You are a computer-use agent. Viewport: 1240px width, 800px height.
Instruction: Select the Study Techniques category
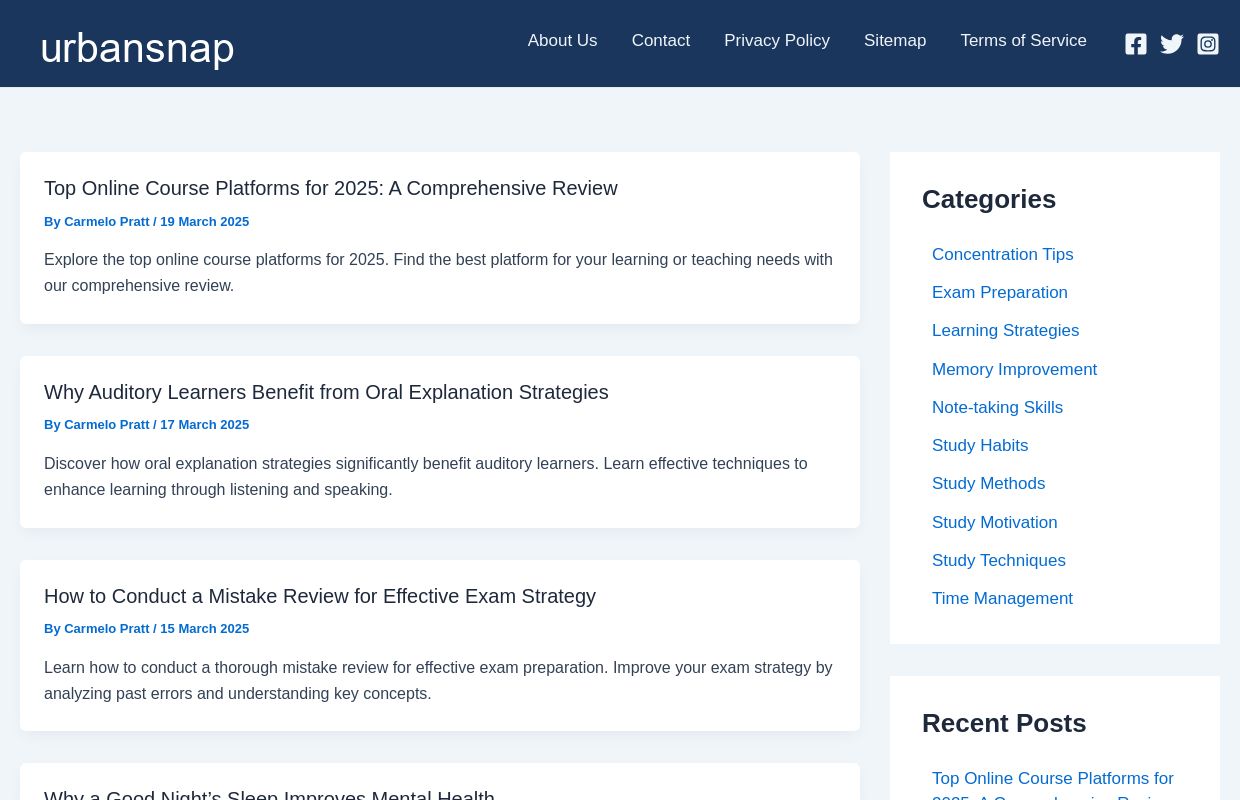[998, 560]
